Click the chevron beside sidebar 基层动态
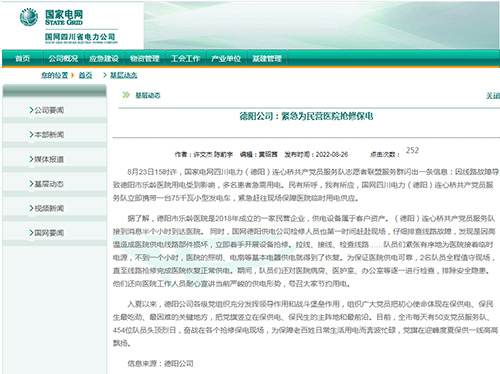The image size is (500, 374). pyautogui.click(x=31, y=184)
